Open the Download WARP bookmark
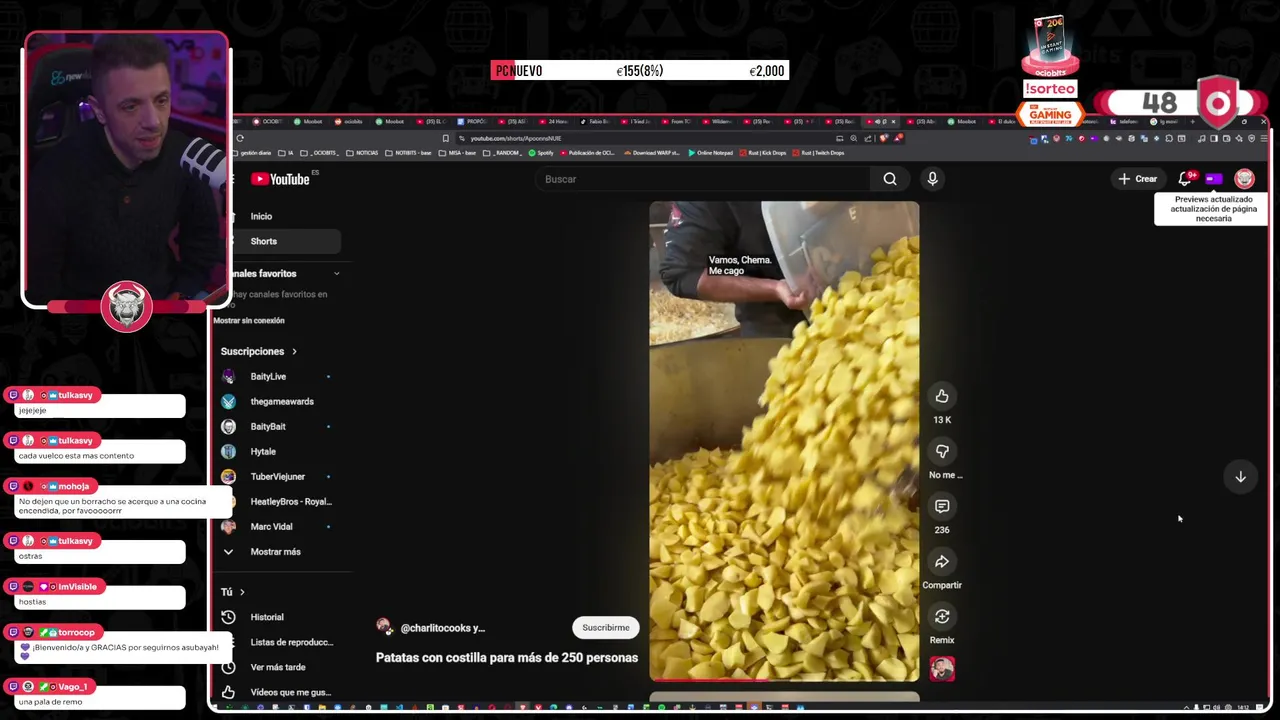Viewport: 1280px width, 720px height. [x=652, y=153]
